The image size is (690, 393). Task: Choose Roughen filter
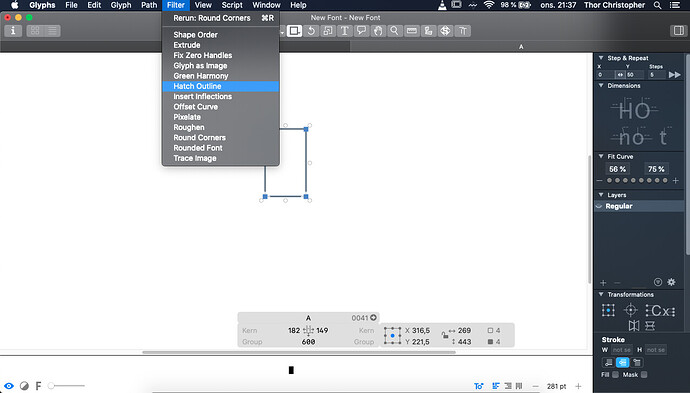(x=220, y=128)
